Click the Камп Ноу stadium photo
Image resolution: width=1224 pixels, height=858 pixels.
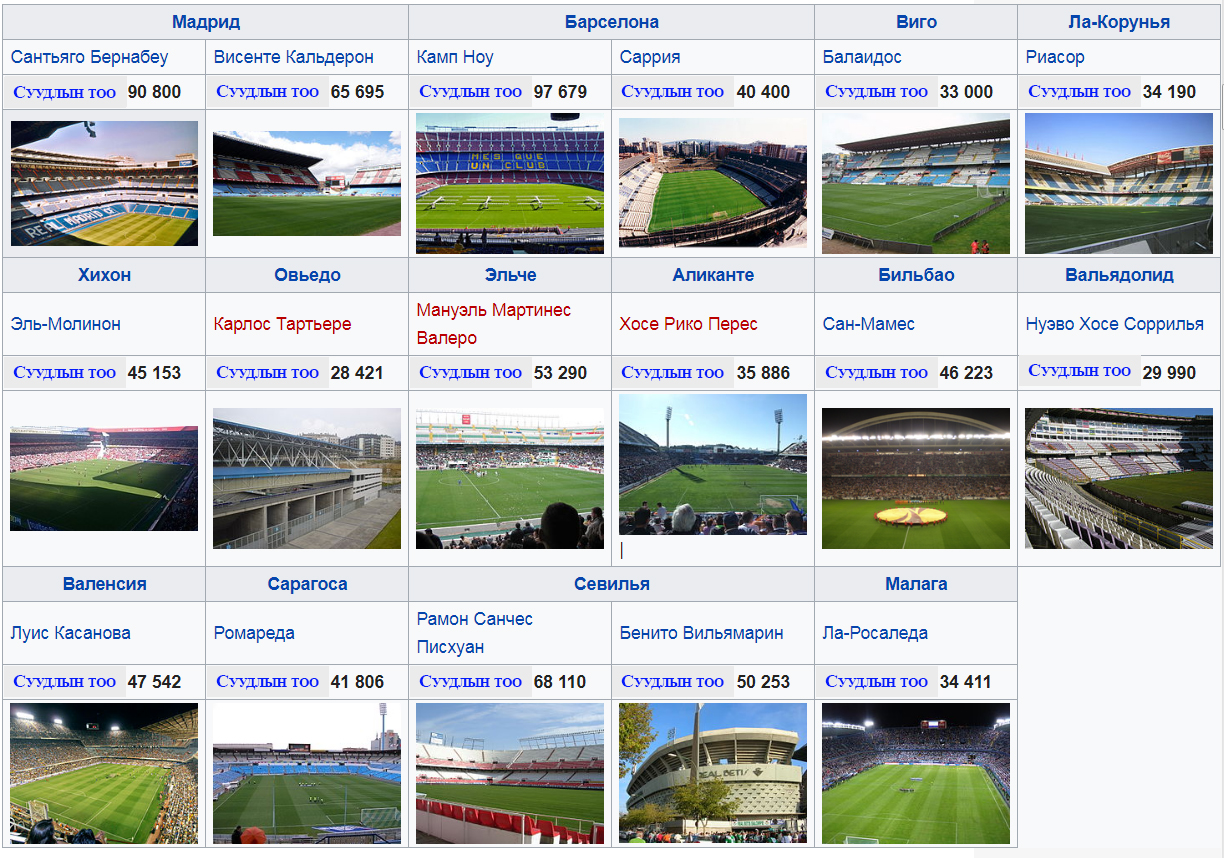510,183
